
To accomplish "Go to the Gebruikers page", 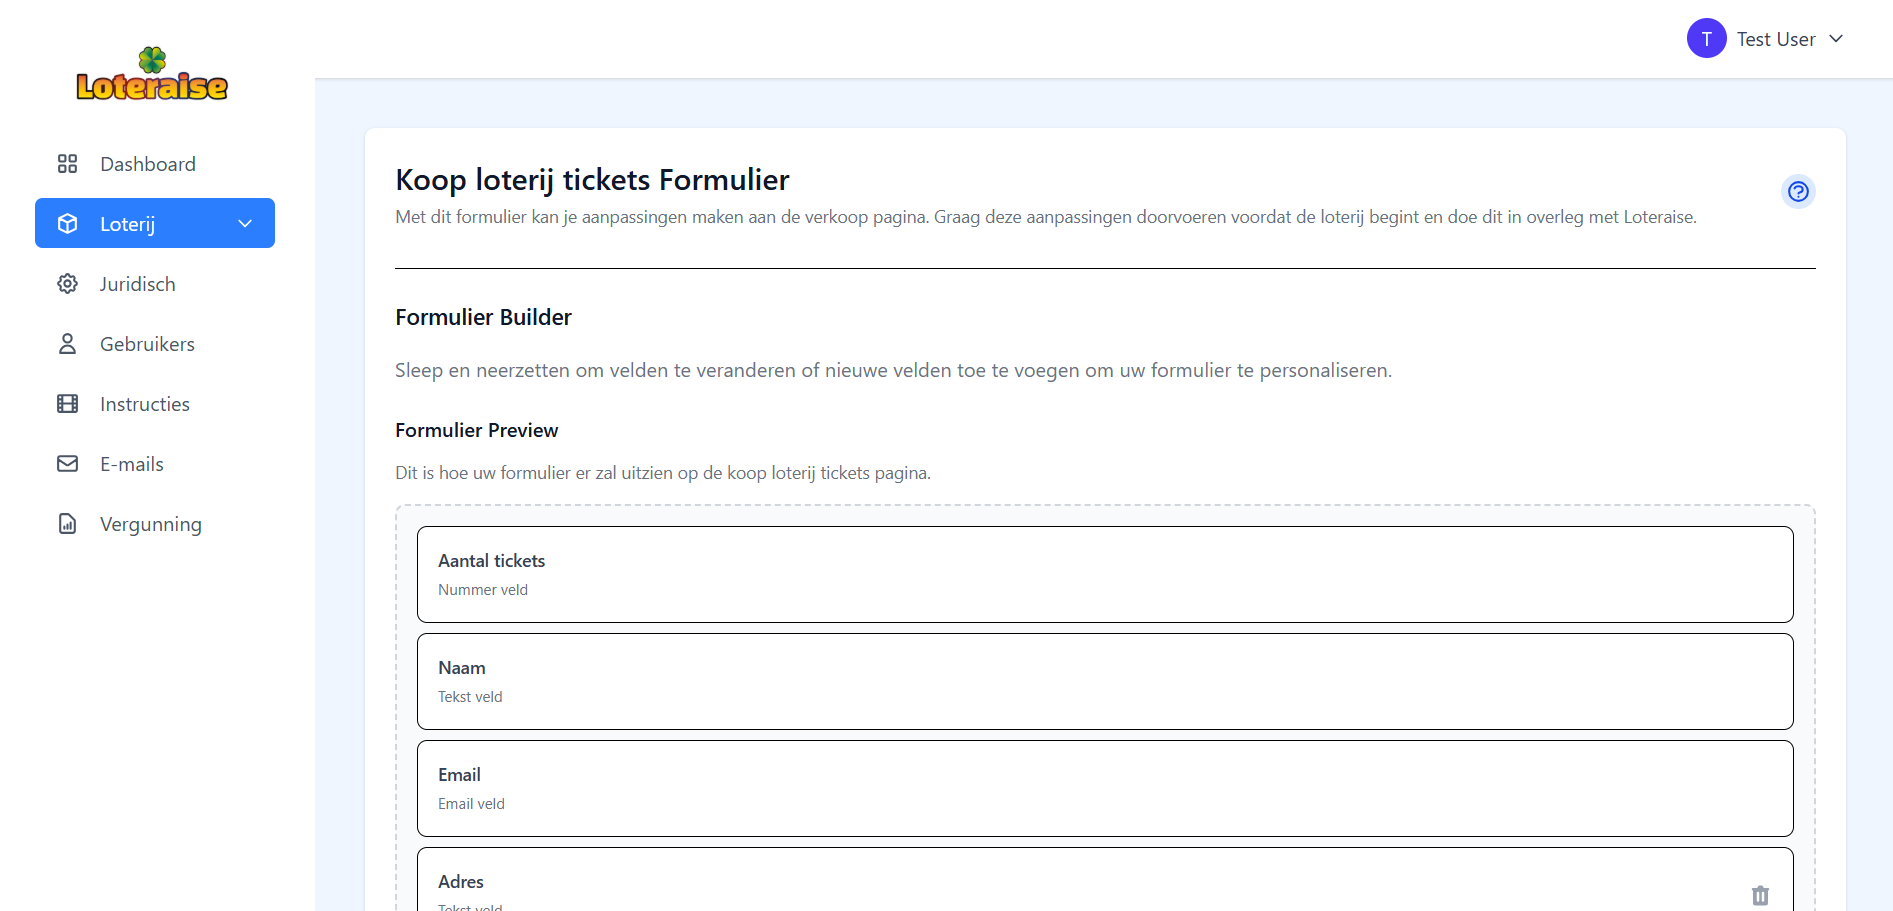I will (147, 344).
